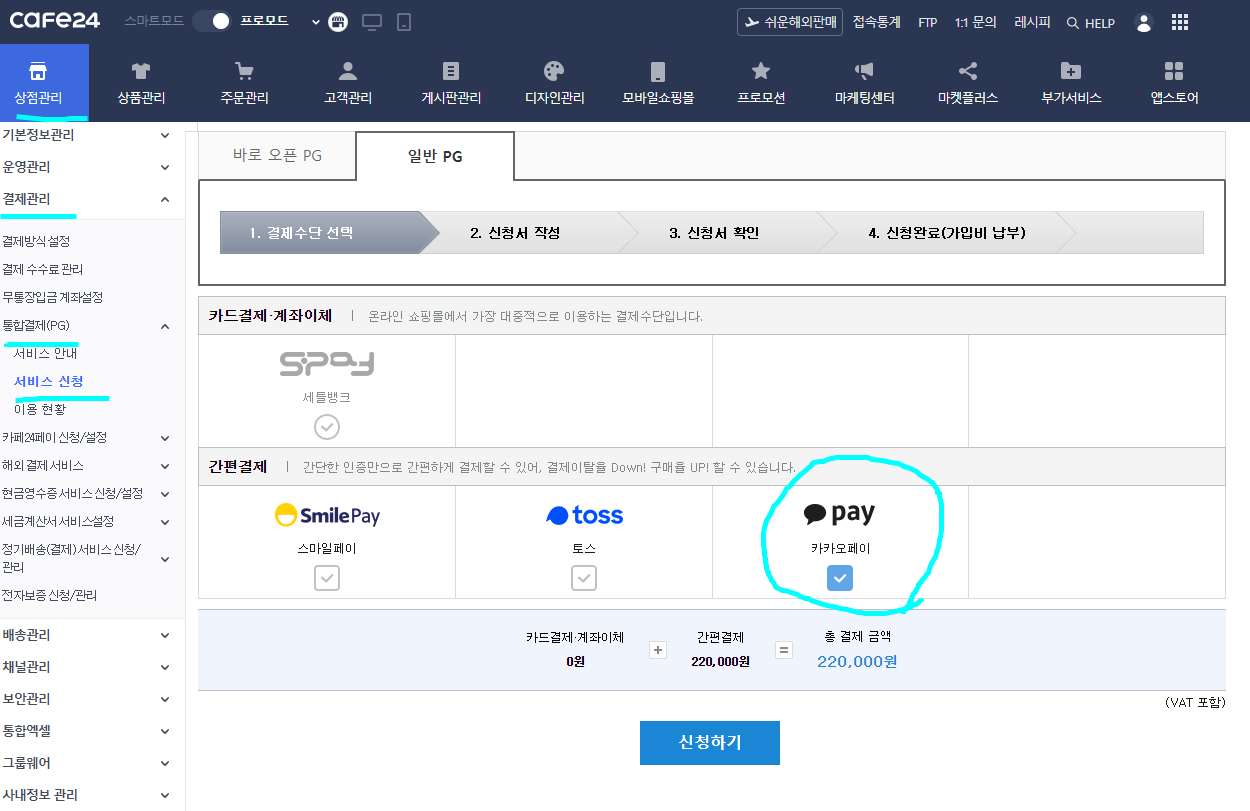Check the 토스 checkbox
The height and width of the screenshot is (811, 1250).
(584, 578)
